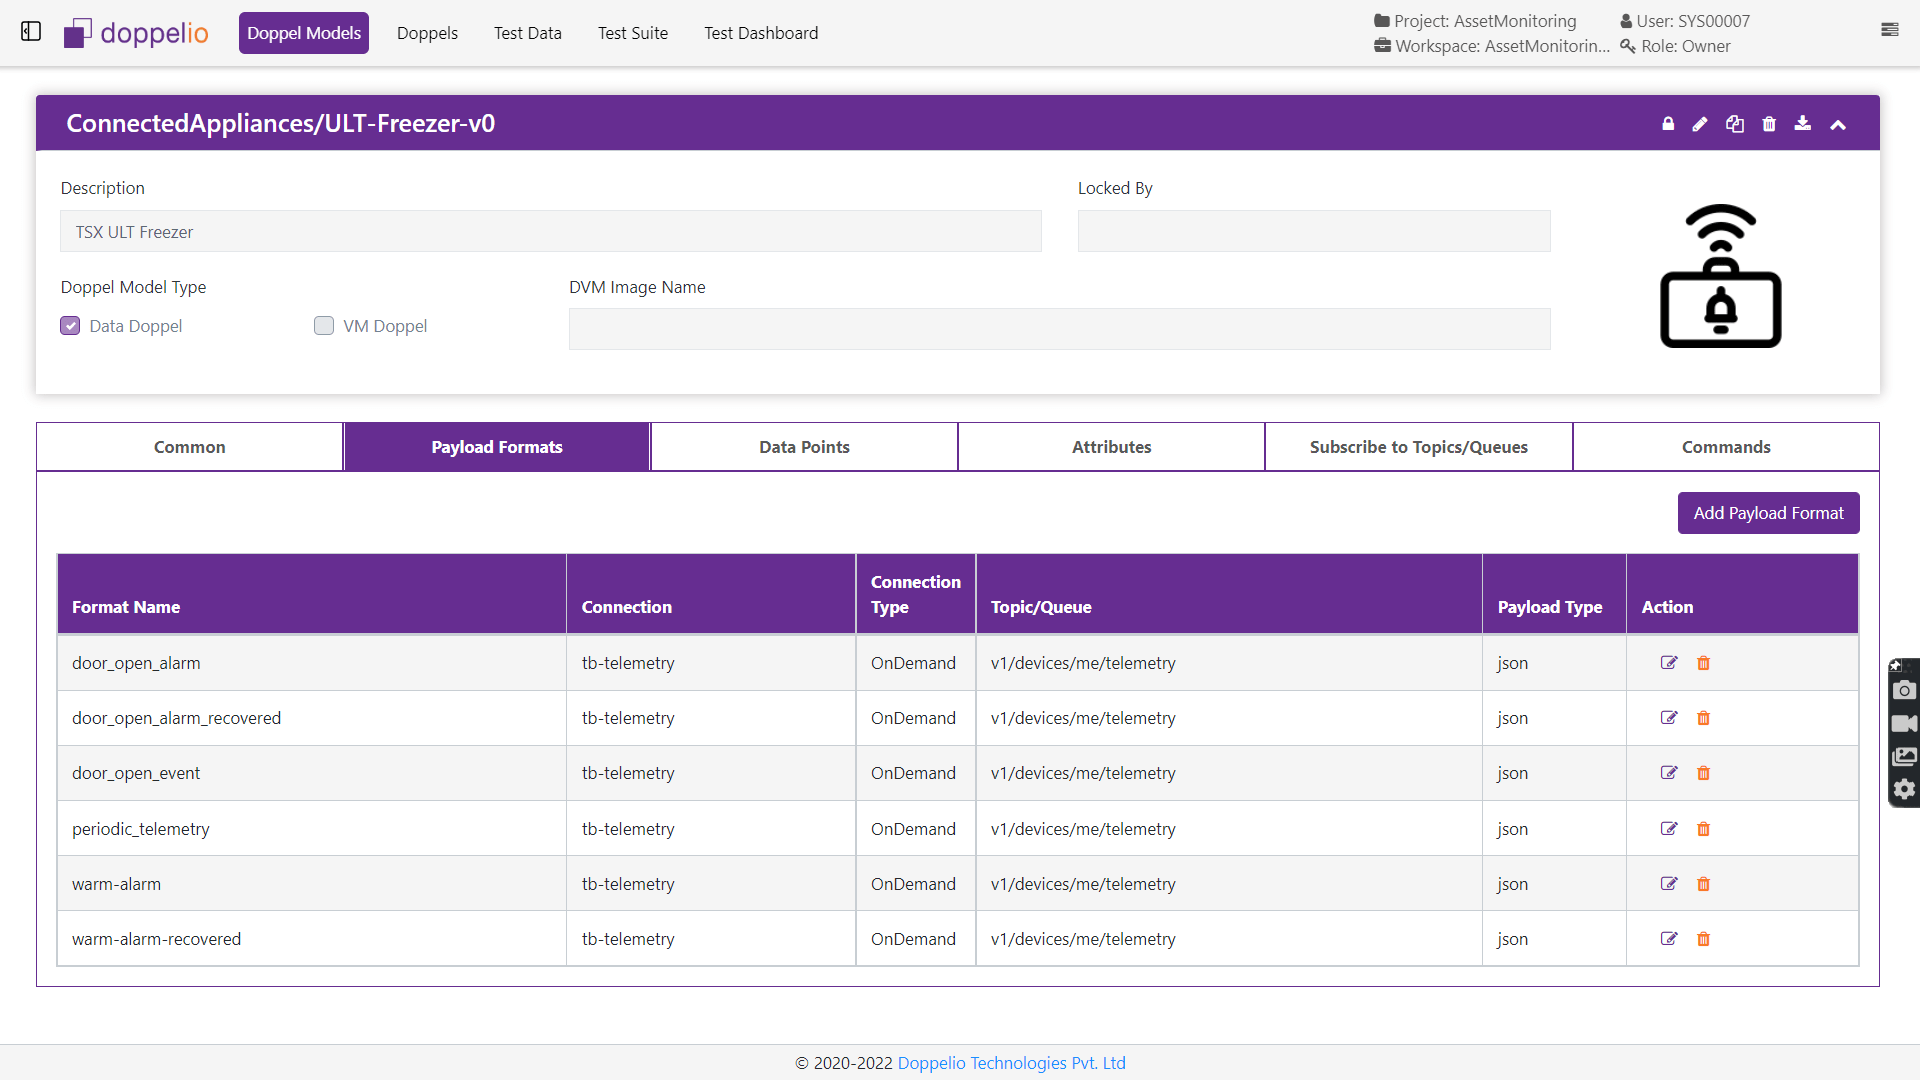
Task: Click the download model icon
Action: pyautogui.click(x=1802, y=123)
